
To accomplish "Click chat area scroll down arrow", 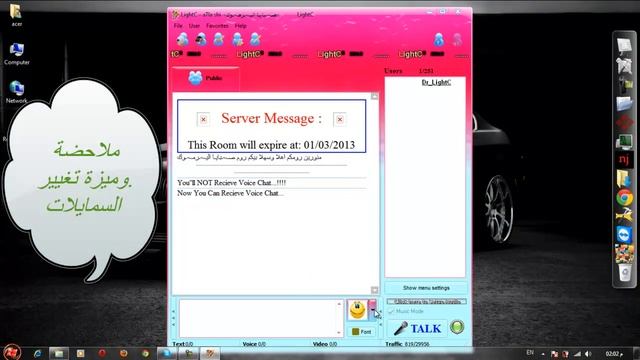I will coord(374,290).
